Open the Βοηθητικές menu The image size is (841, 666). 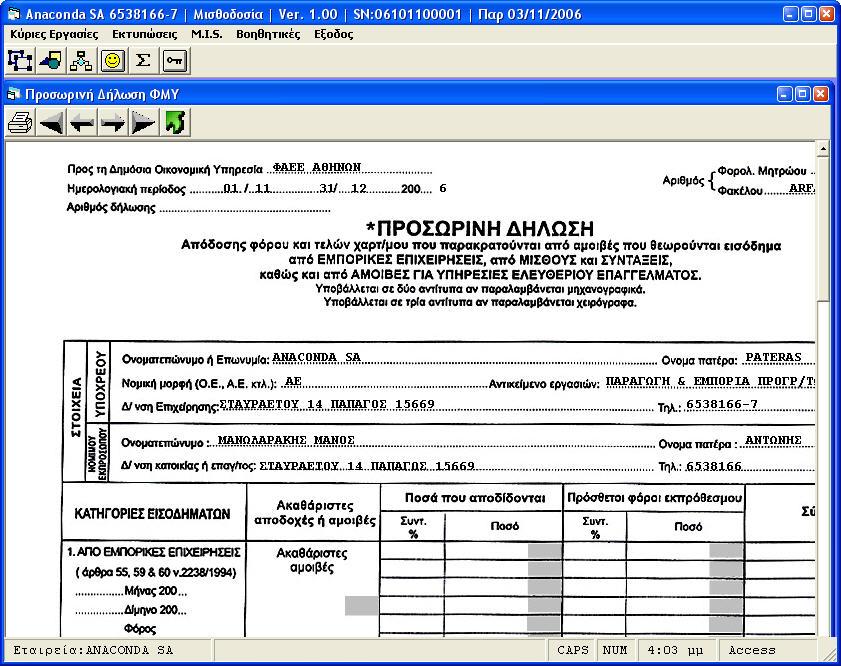pos(268,34)
